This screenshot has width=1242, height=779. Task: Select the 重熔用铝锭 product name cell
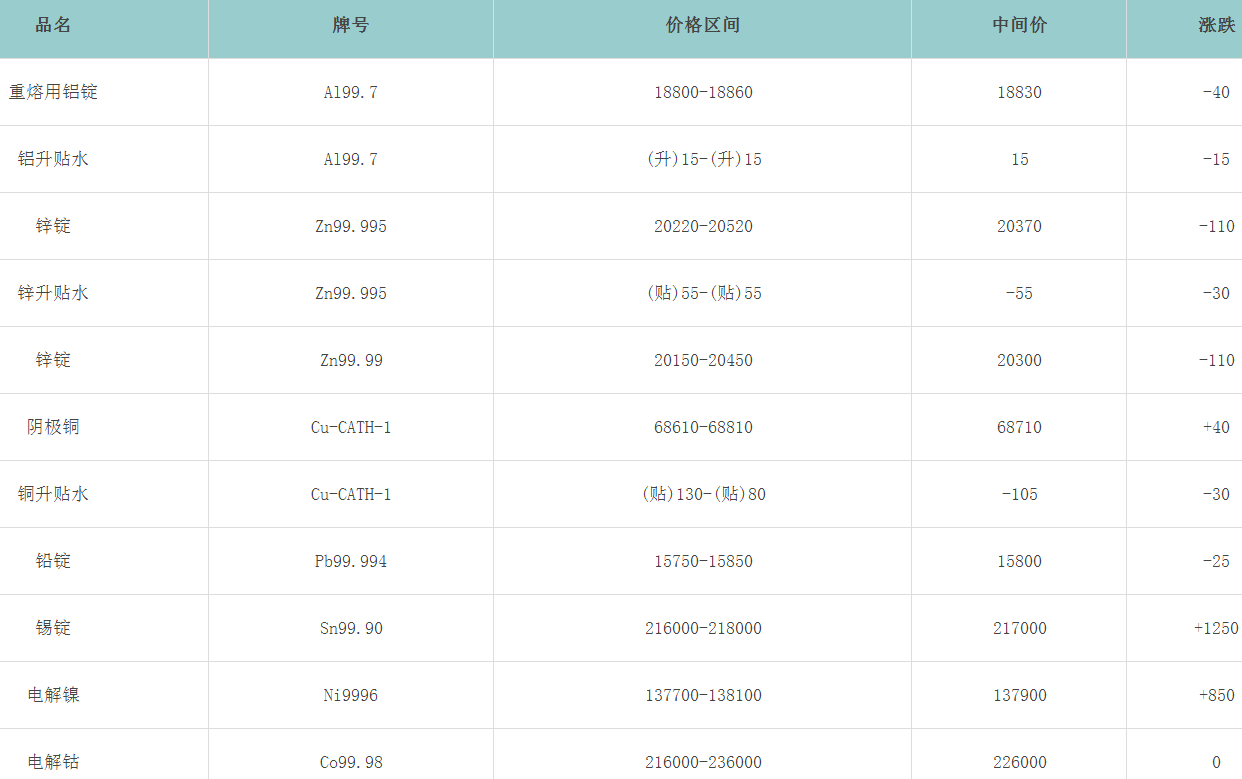click(53, 92)
